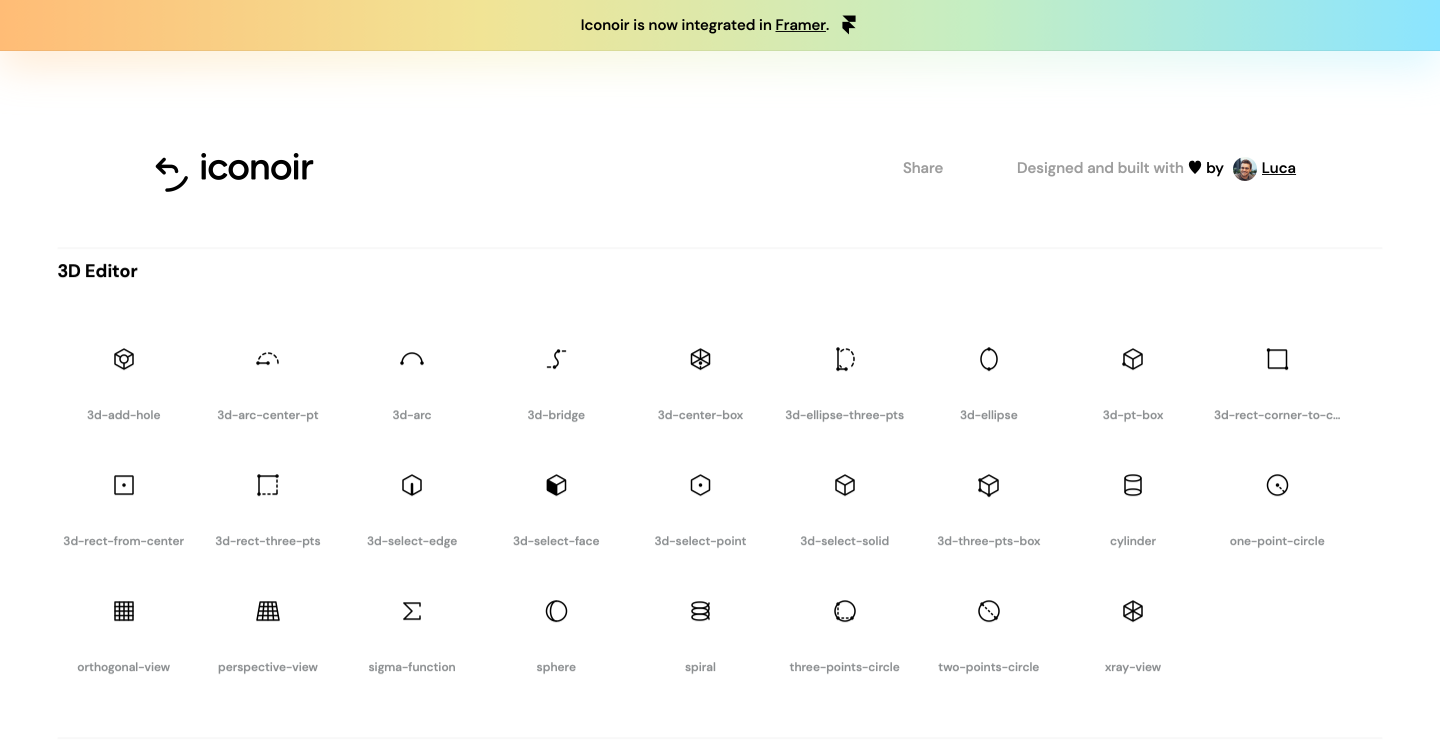
Task: Click the sigma-function icon
Action: coord(412,611)
